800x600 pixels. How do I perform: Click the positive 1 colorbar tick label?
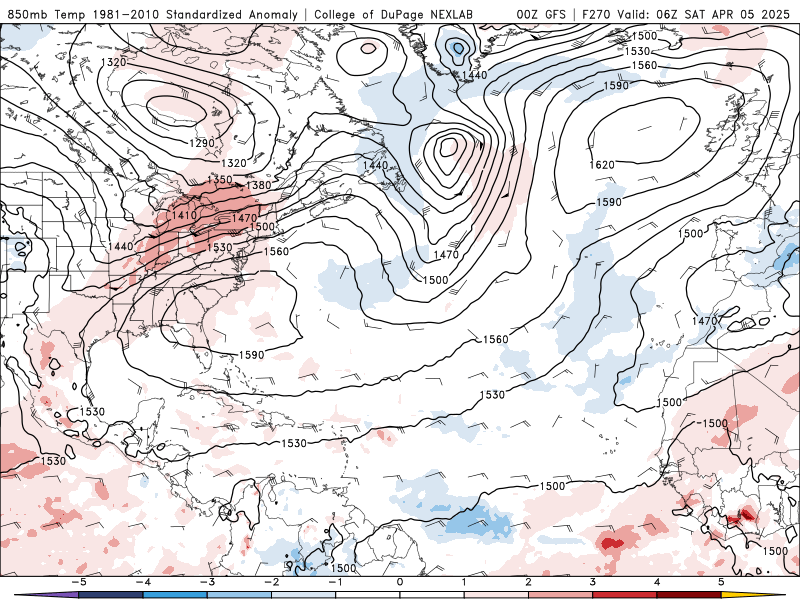(464, 582)
